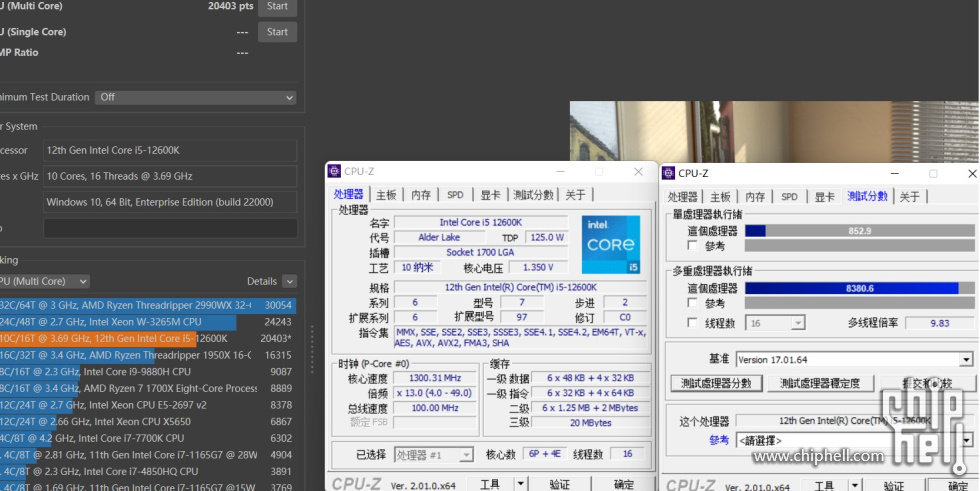Click the core speed value 1300.31 MHz
Image resolution: width=980 pixels, height=491 pixels.
435,378
